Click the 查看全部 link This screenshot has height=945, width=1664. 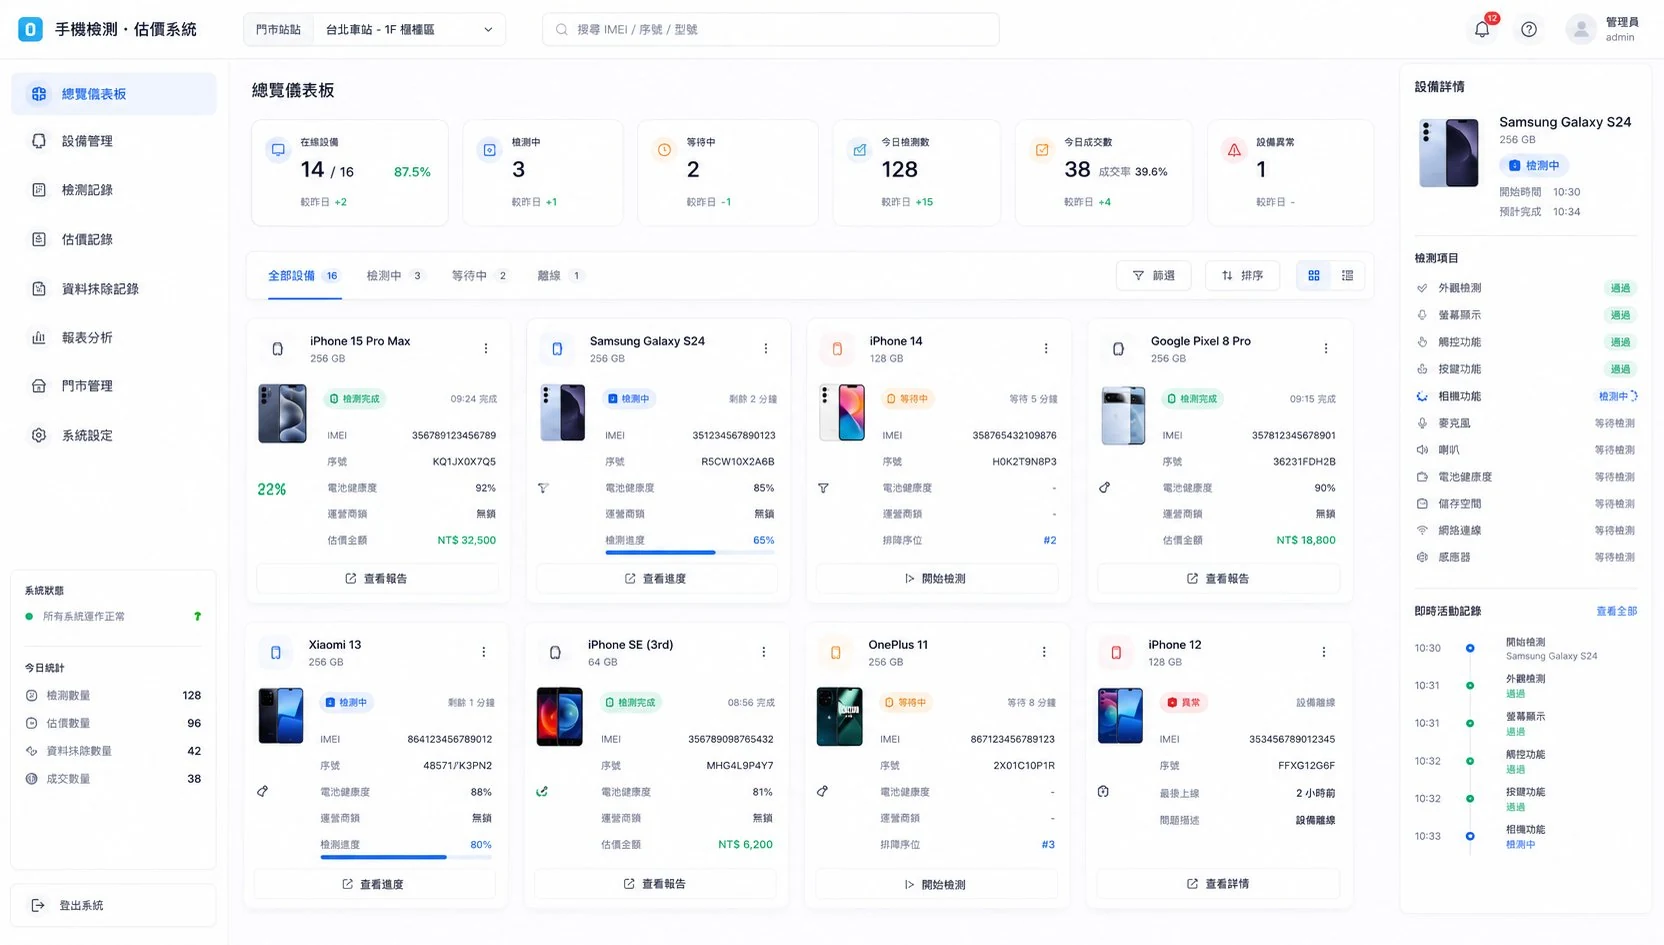[x=1616, y=611]
